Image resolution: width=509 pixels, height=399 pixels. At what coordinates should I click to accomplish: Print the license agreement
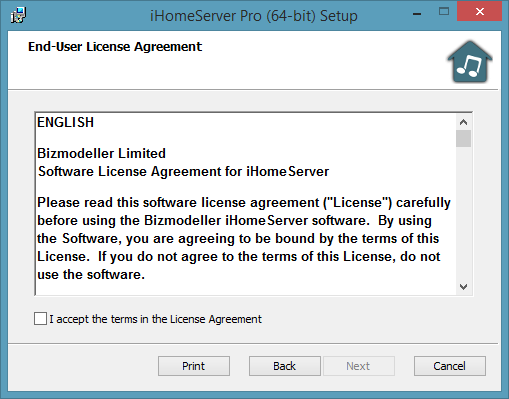click(x=194, y=366)
